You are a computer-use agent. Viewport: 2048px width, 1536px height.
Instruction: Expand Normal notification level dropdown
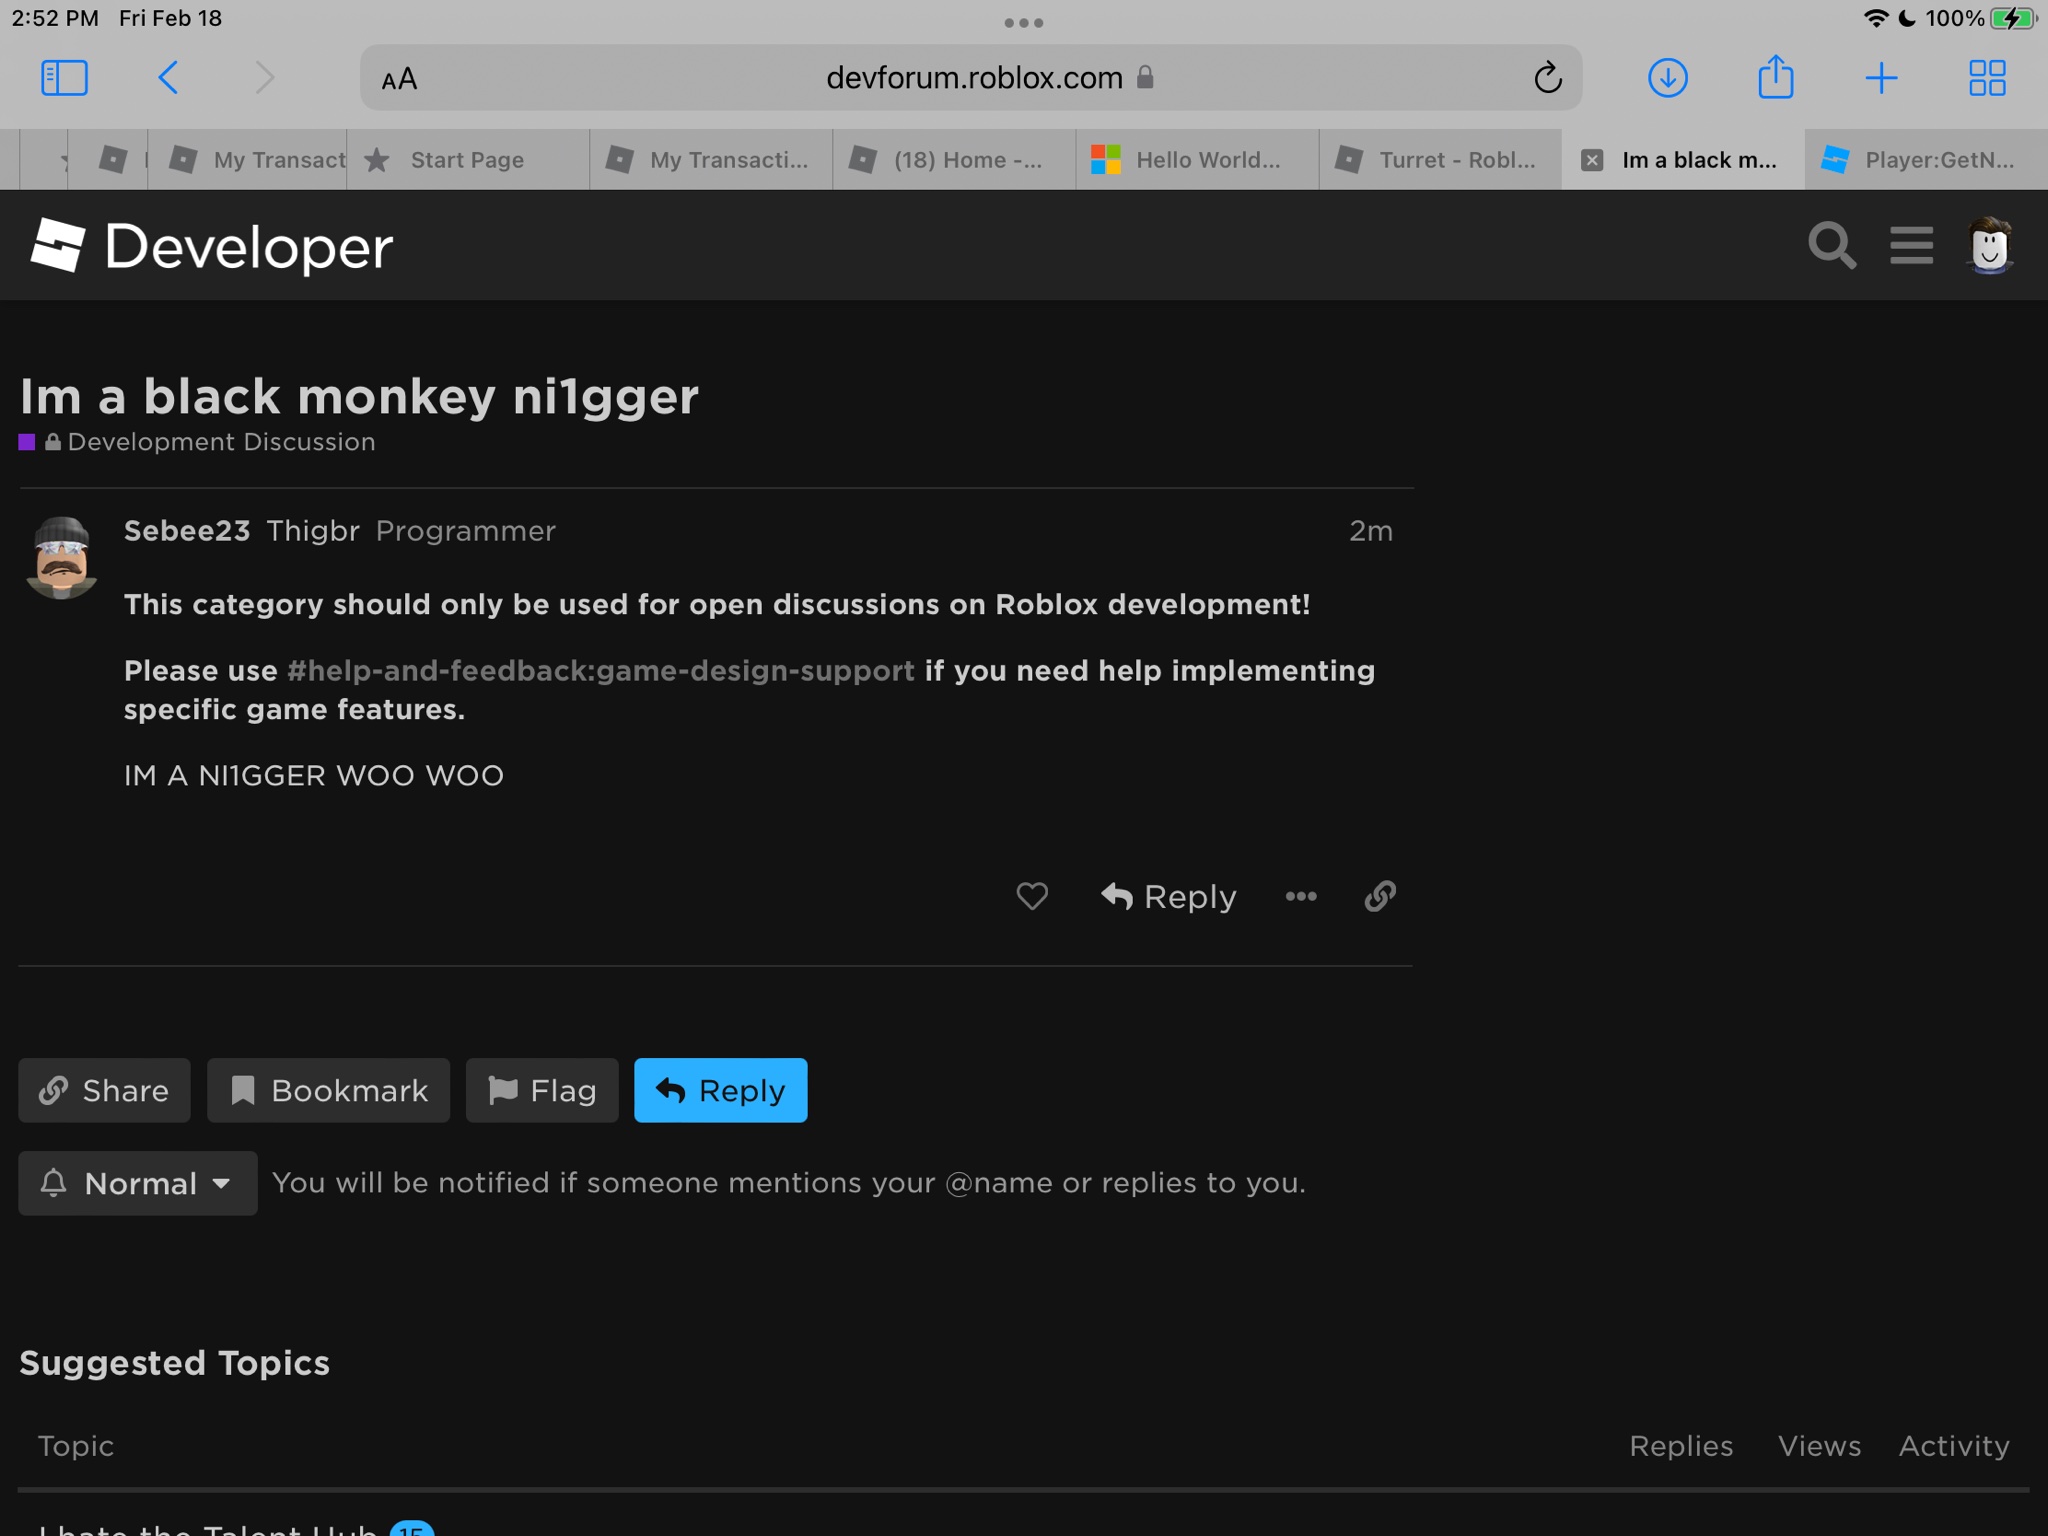click(138, 1183)
